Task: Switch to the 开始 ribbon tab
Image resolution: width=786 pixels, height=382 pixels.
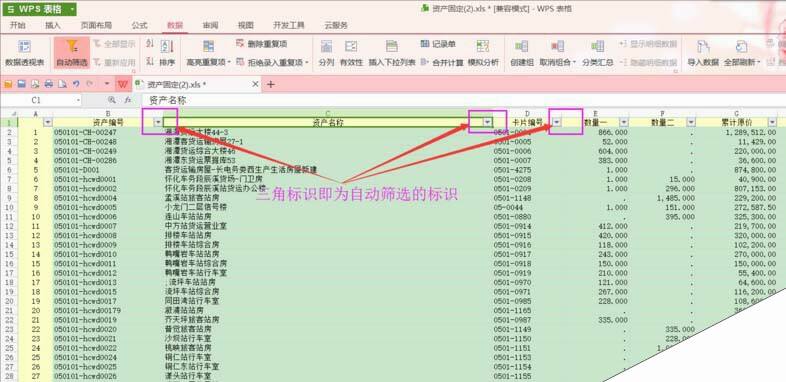Action: pos(18,25)
